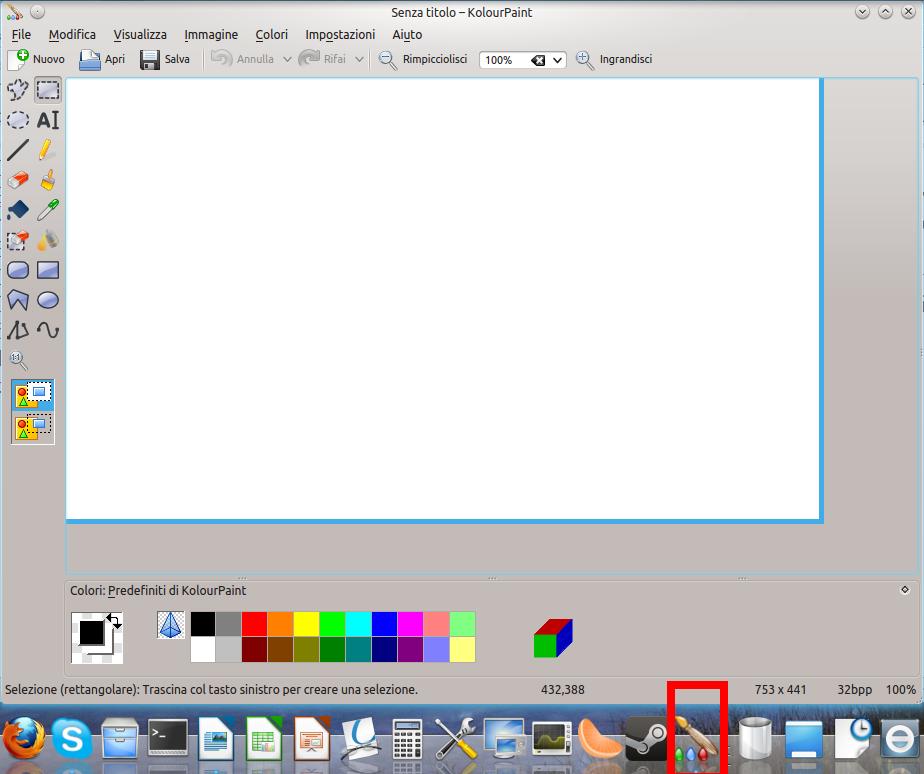Image resolution: width=924 pixels, height=774 pixels.
Task: Select the rectangular selection tool
Action: 46,90
